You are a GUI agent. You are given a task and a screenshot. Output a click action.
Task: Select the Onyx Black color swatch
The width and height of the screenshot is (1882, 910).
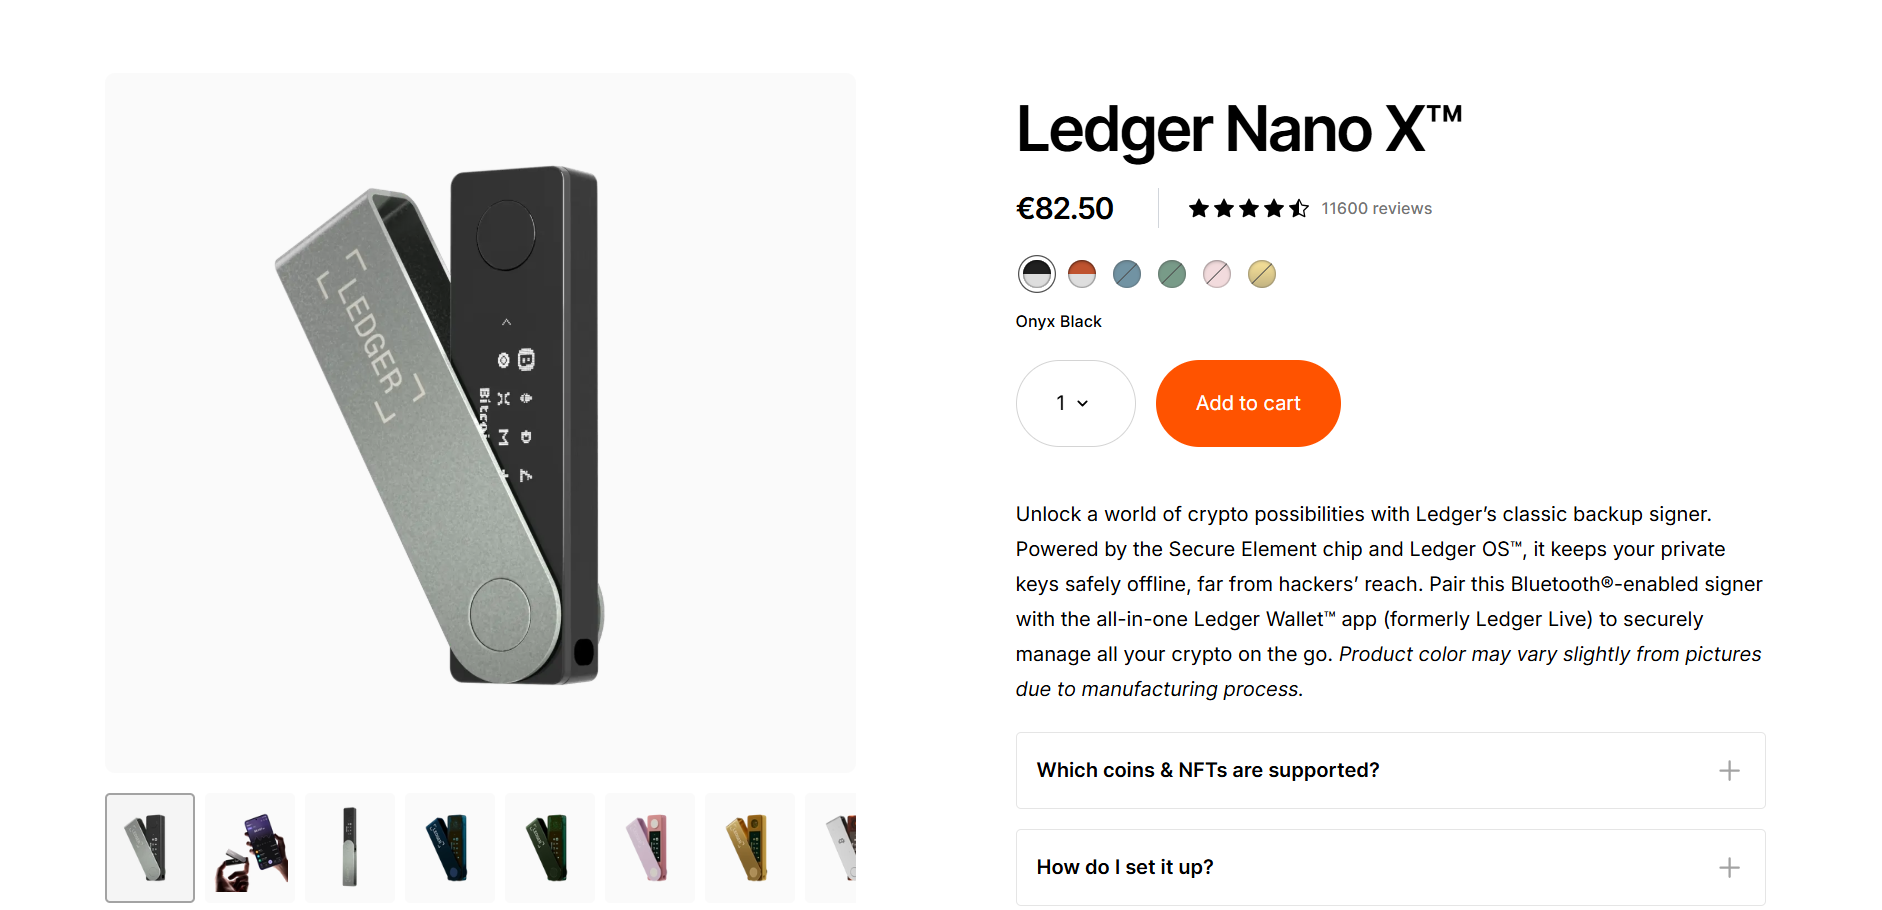(1037, 273)
